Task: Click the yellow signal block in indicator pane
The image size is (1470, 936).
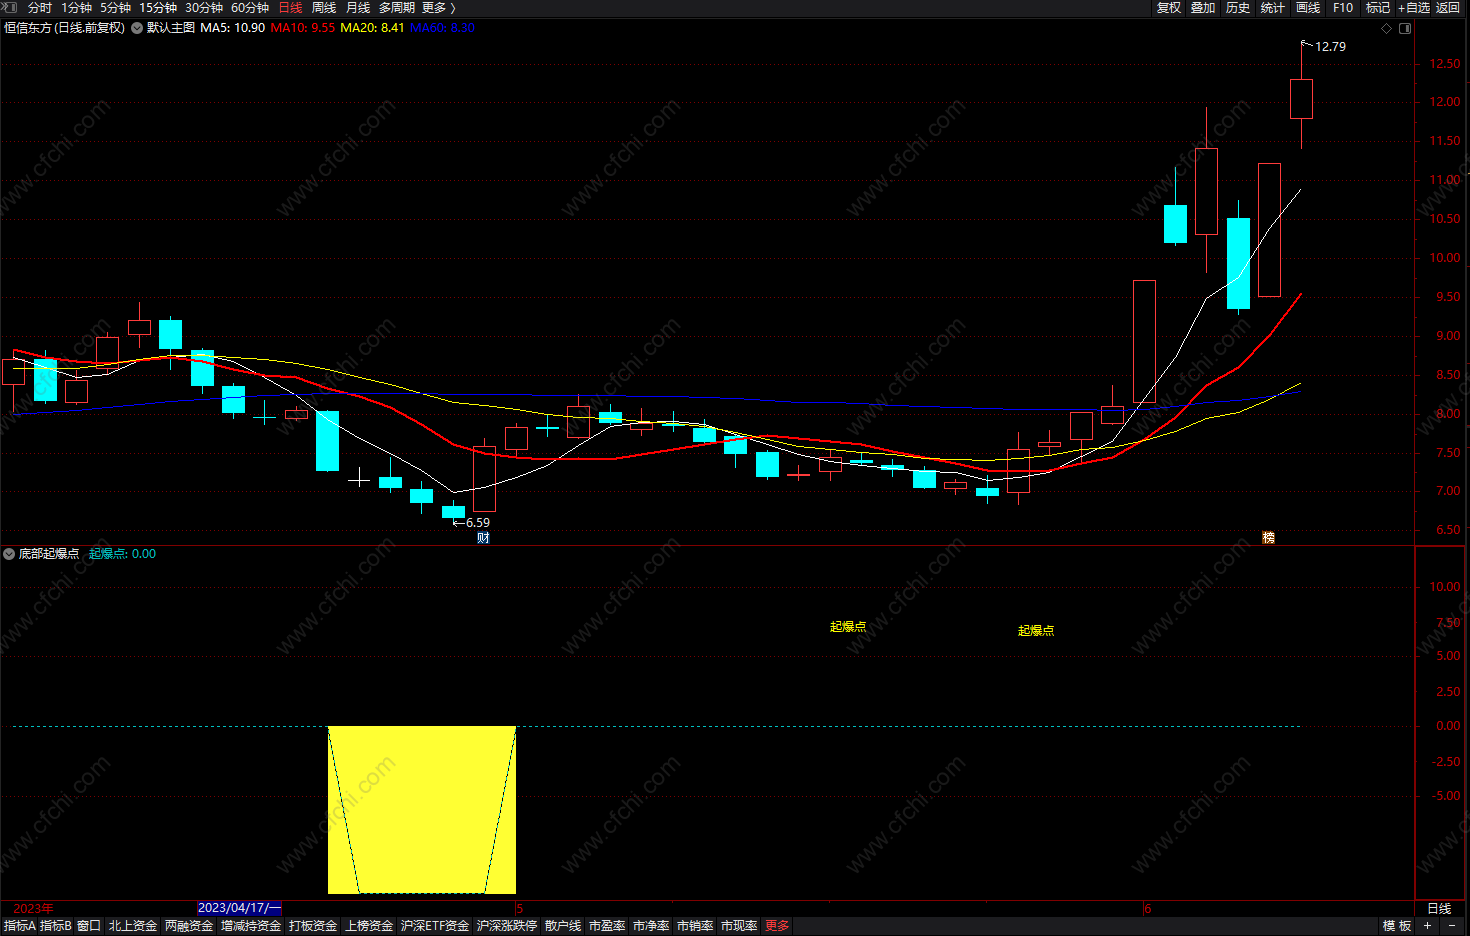Action: (422, 810)
